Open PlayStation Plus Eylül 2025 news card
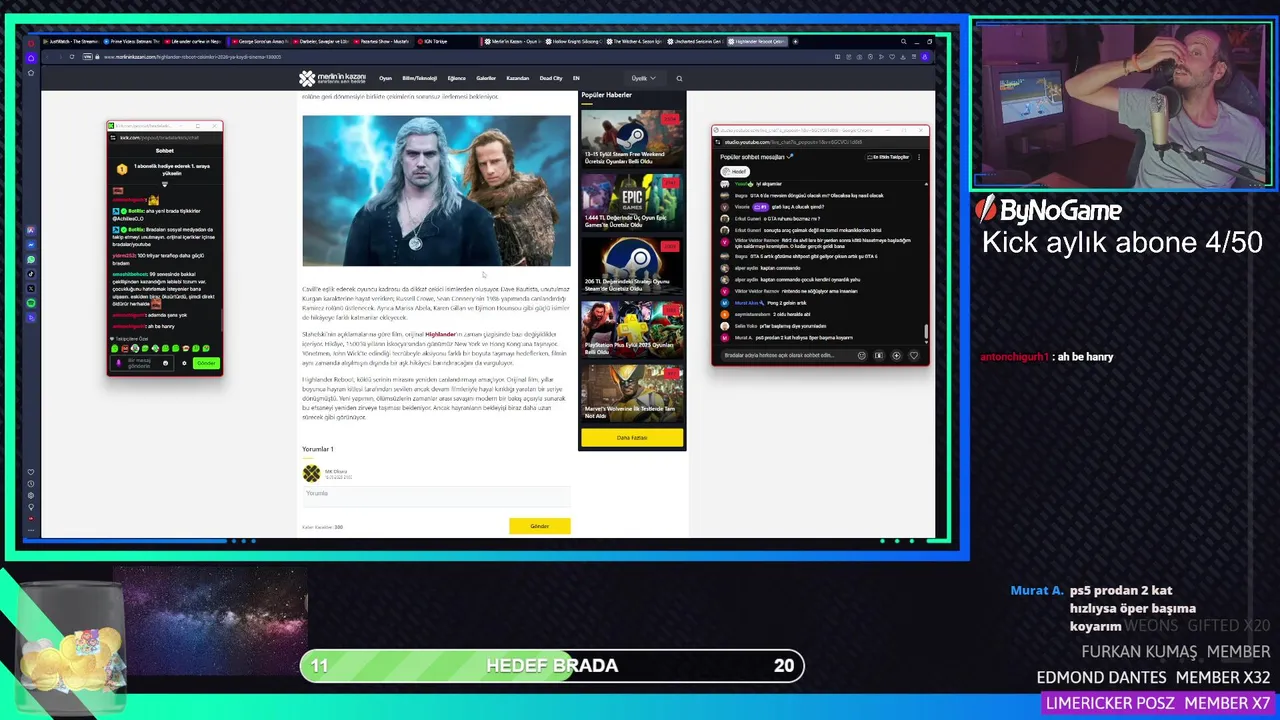The height and width of the screenshot is (720, 1280). click(632, 329)
